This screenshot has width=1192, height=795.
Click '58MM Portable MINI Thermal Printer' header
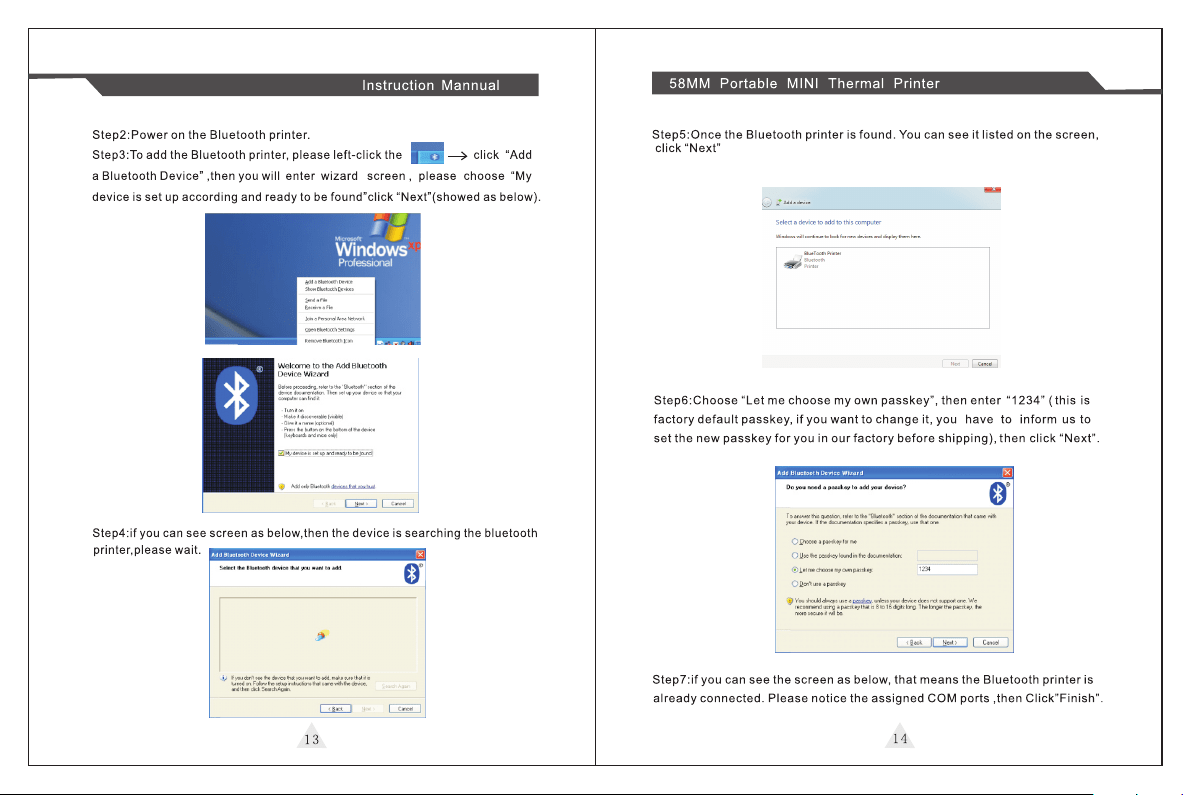pos(804,84)
